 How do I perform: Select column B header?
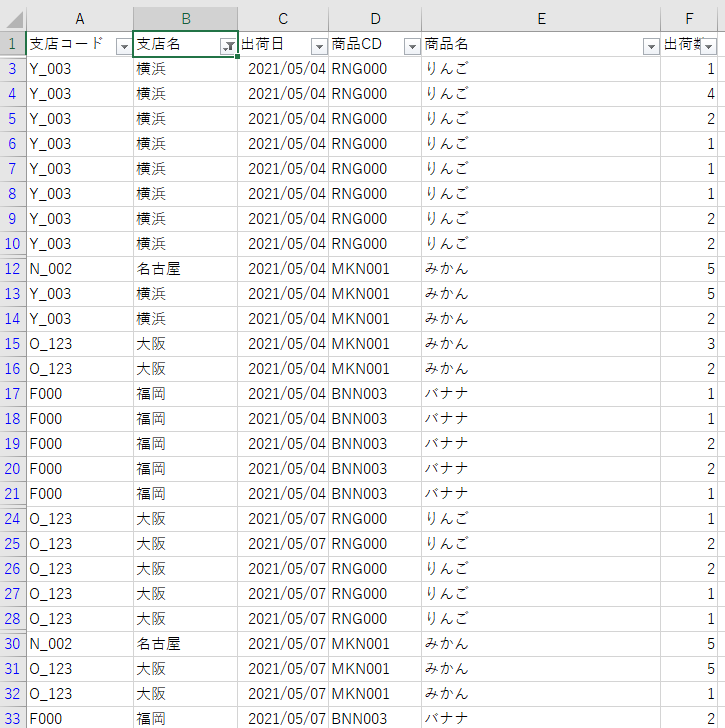[185, 18]
